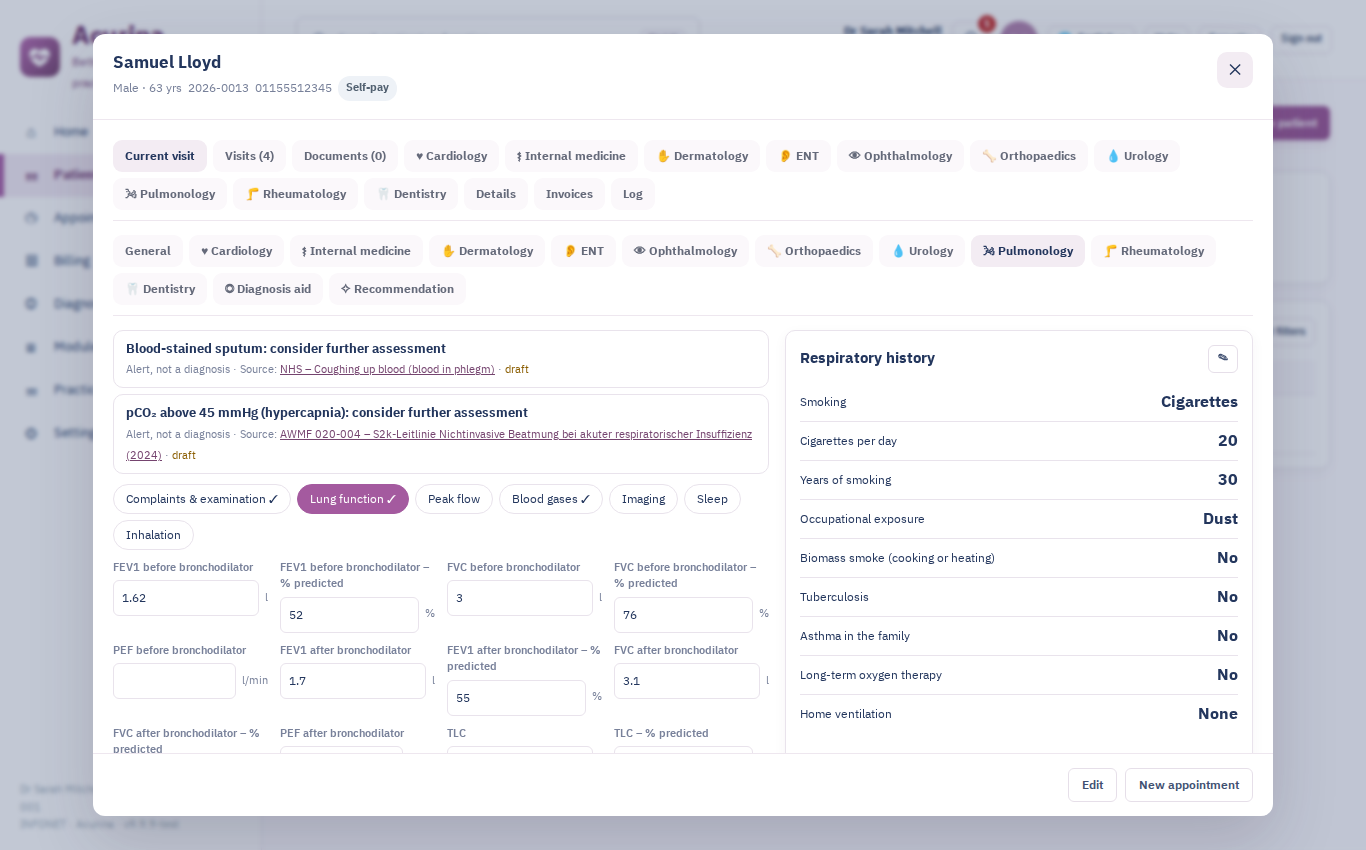Image resolution: width=1366 pixels, height=850 pixels.
Task: Show the Blood gases section
Action: tap(551, 499)
